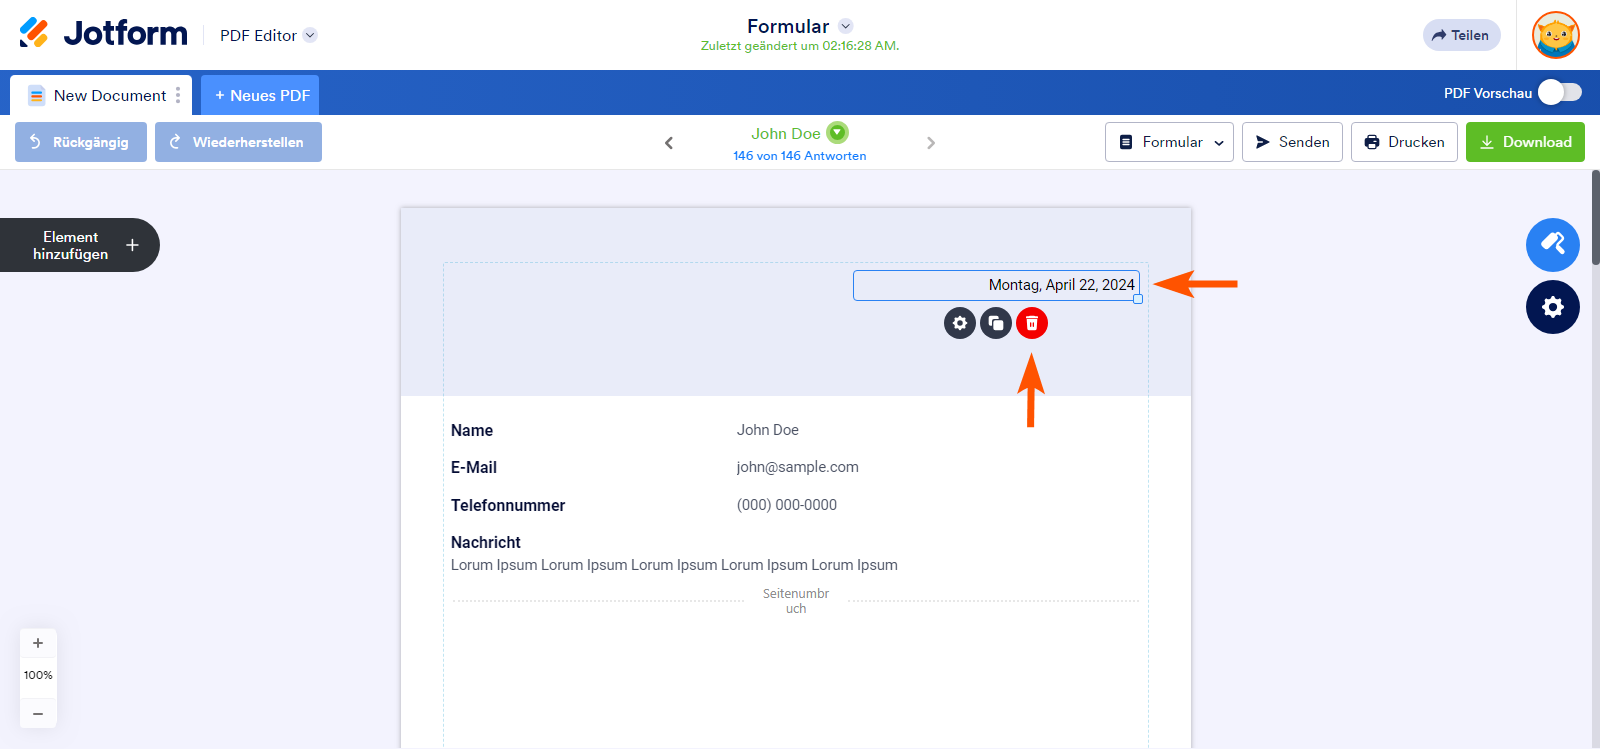The height and width of the screenshot is (749, 1600).
Task: Redo with the Wiederherstellen button
Action: click(238, 142)
